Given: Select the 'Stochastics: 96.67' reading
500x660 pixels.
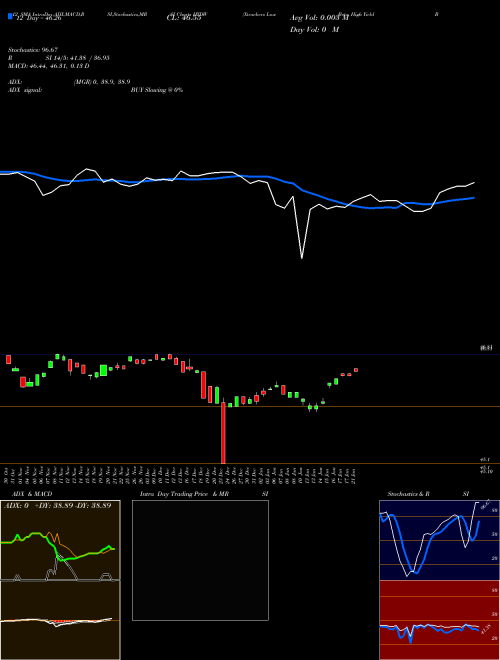Looking at the screenshot, I should tap(33, 50).
